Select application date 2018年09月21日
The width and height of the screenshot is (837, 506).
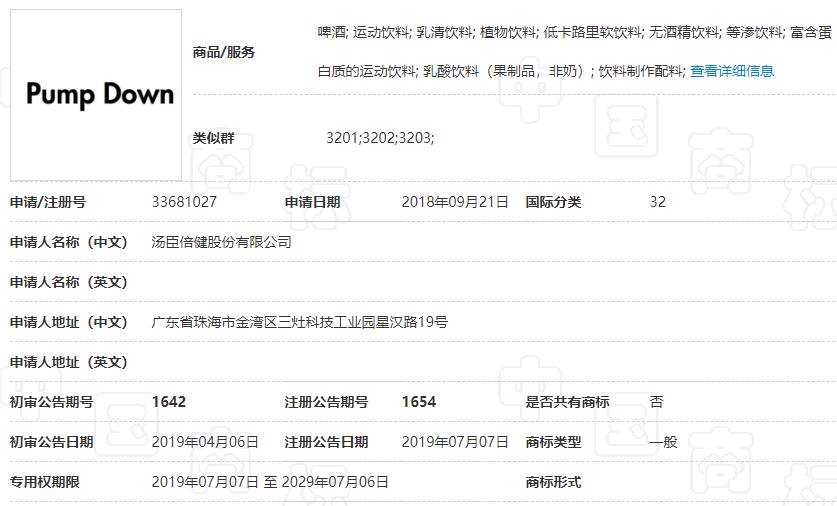coord(455,202)
